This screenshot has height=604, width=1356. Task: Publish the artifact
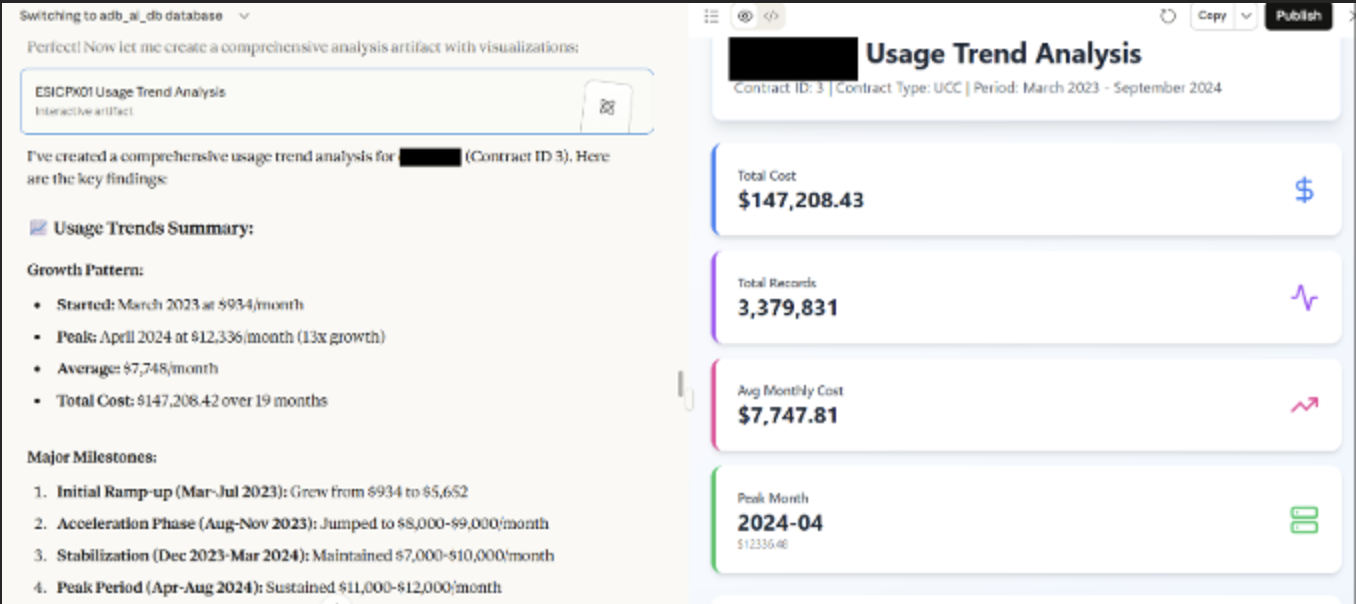tap(1298, 16)
